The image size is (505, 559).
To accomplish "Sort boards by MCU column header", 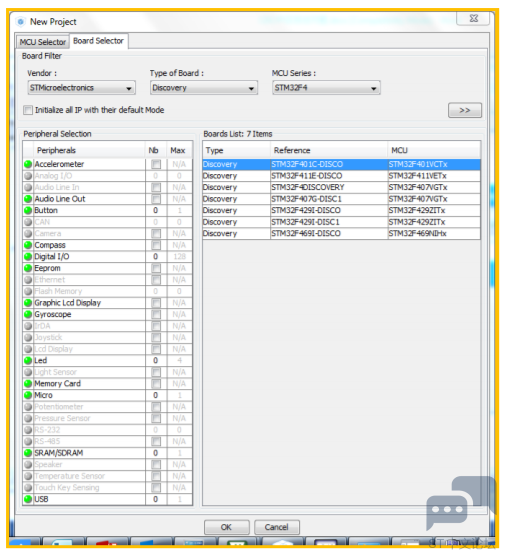I will tap(434, 150).
